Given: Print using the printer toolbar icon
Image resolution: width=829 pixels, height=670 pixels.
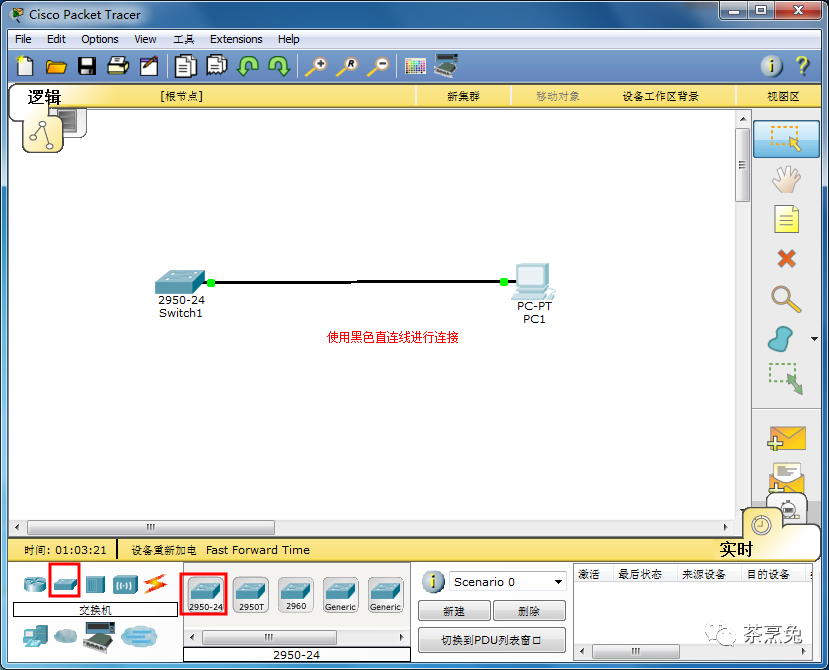Looking at the screenshot, I should (118, 66).
